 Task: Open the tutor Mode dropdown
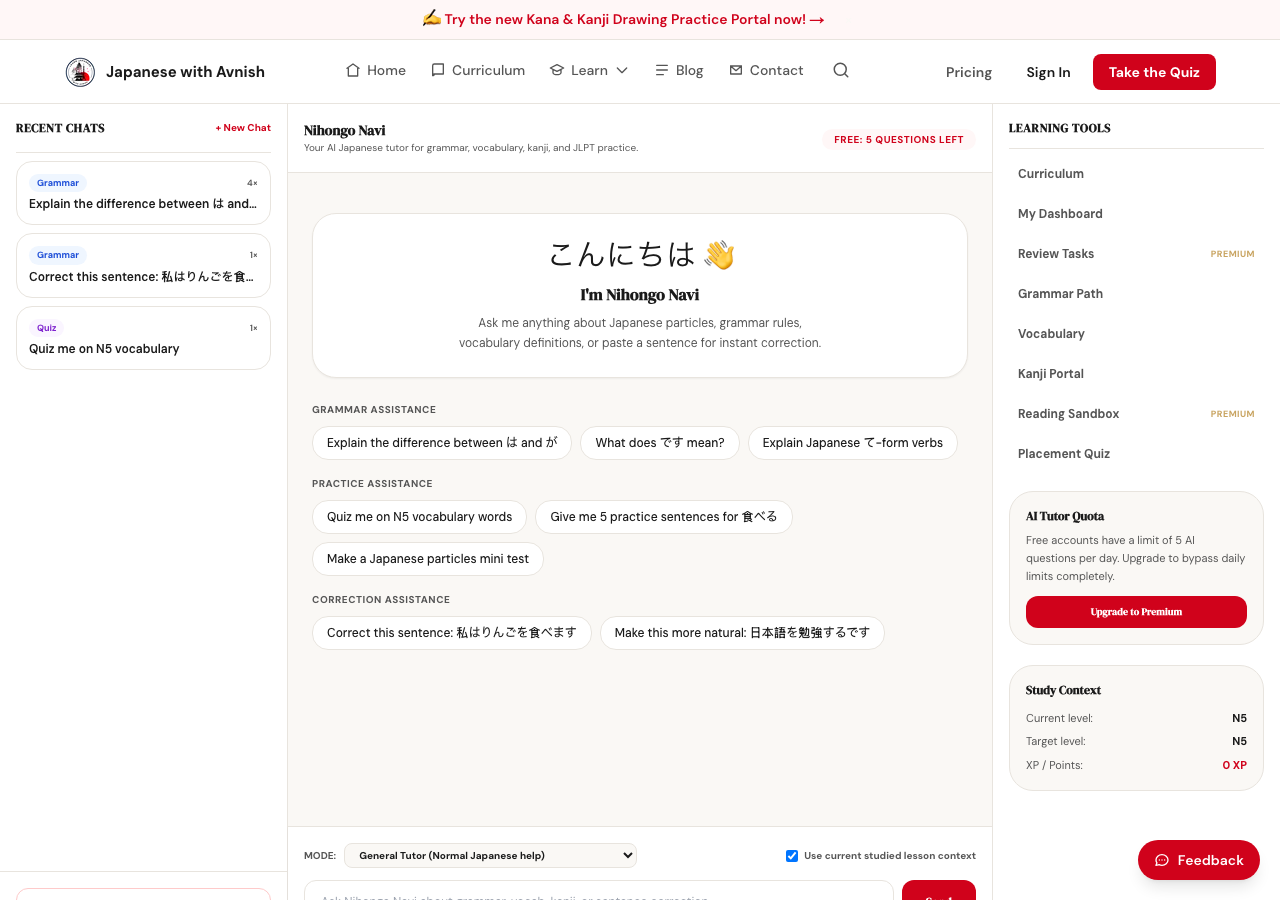[x=490, y=855]
